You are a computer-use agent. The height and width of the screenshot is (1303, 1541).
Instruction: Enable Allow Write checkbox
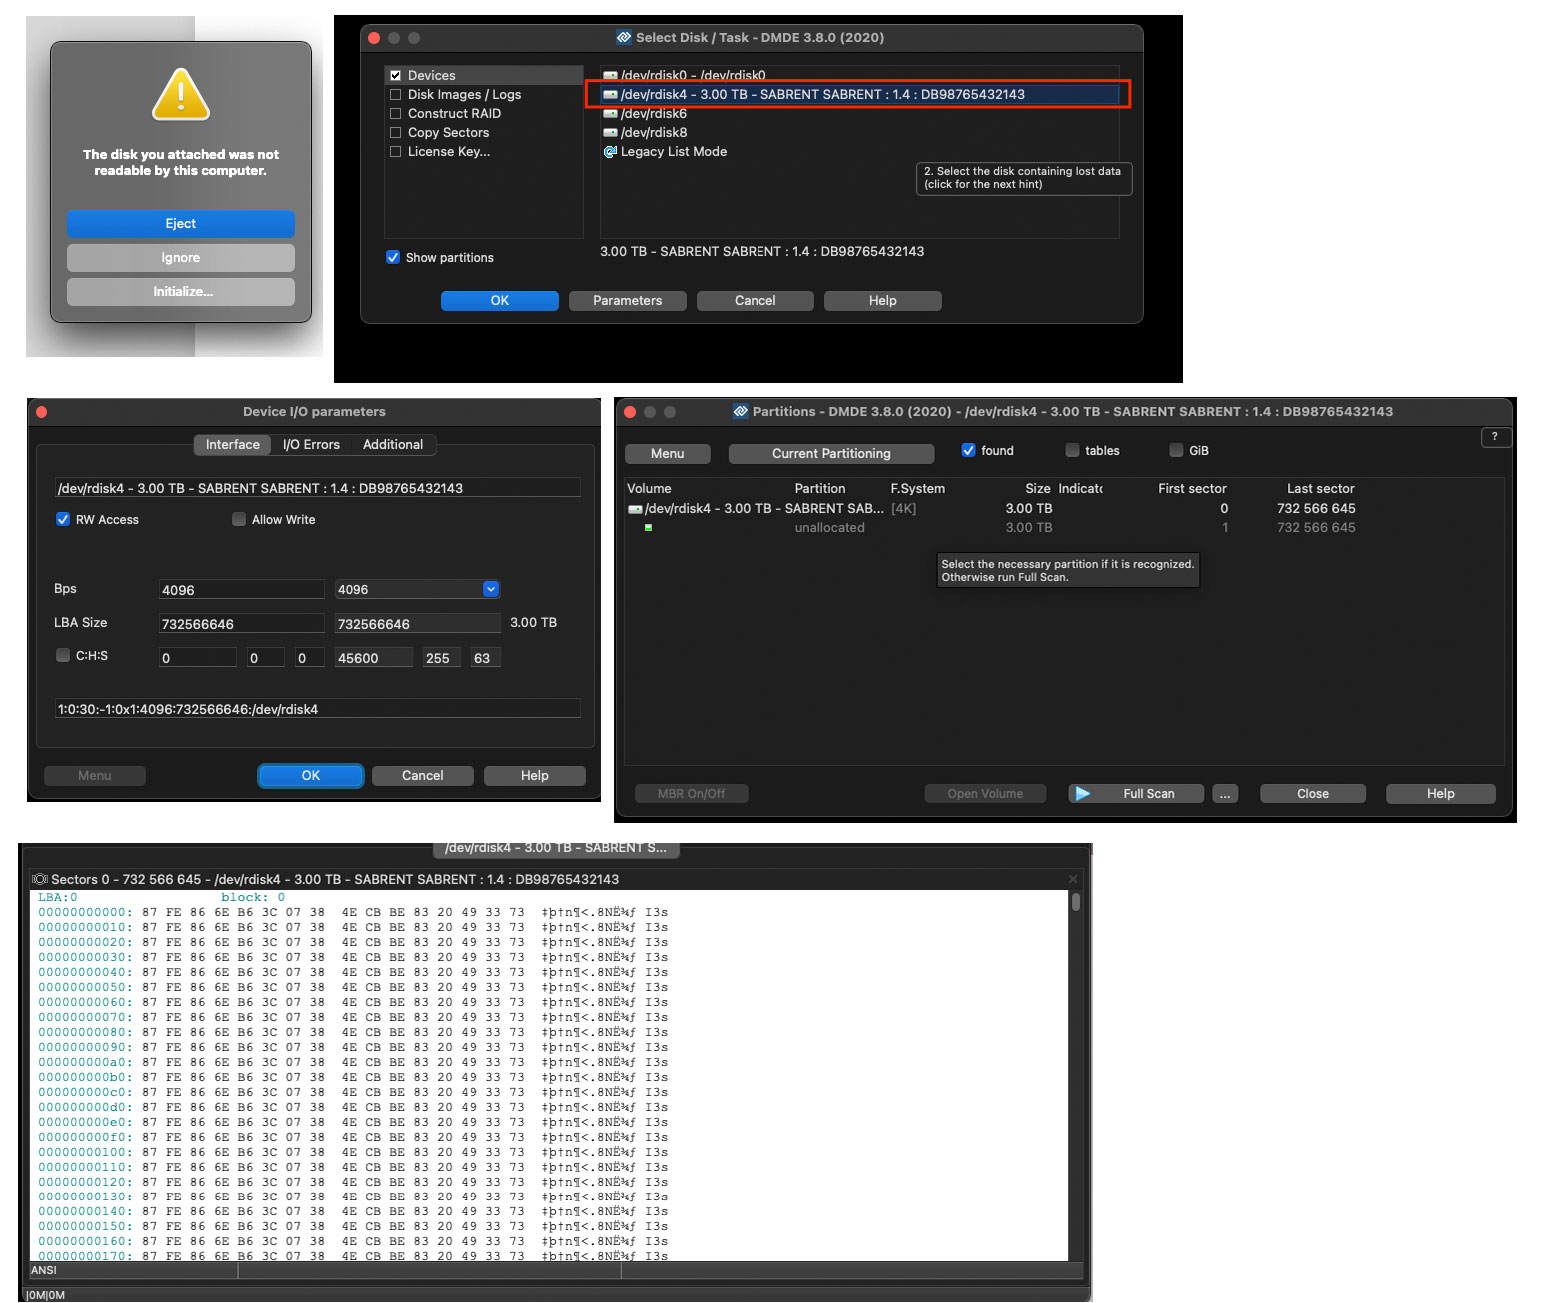pos(239,520)
